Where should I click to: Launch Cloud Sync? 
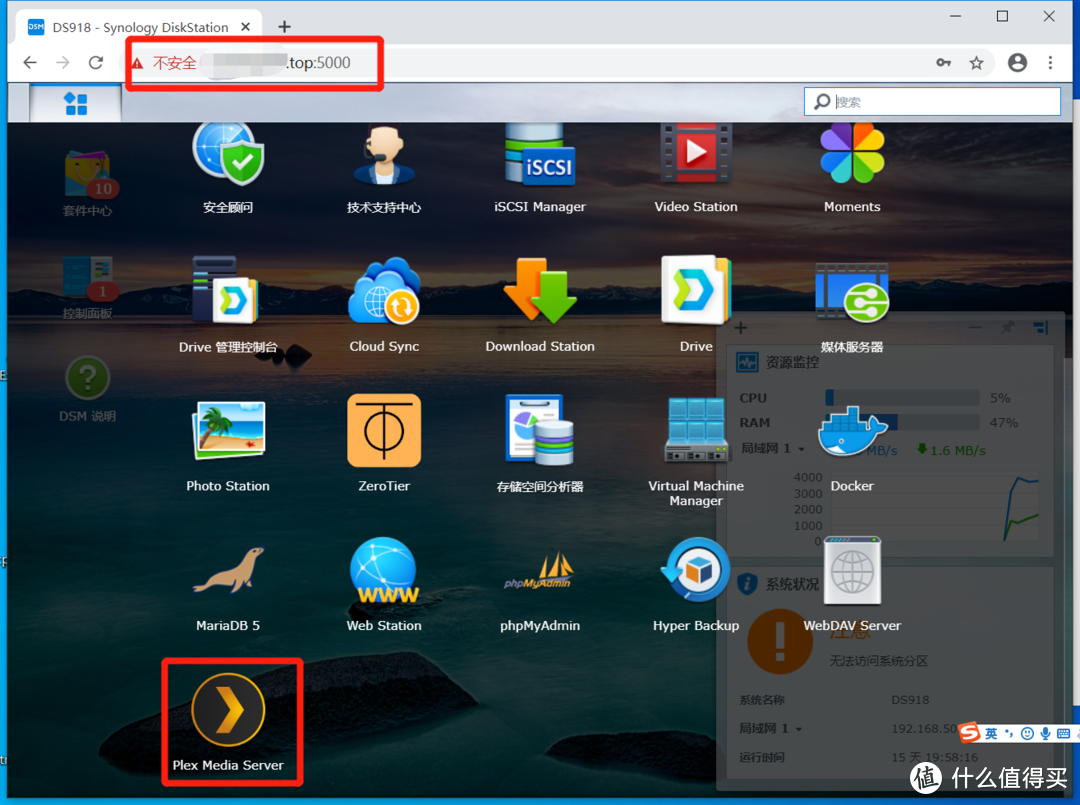[x=384, y=290]
